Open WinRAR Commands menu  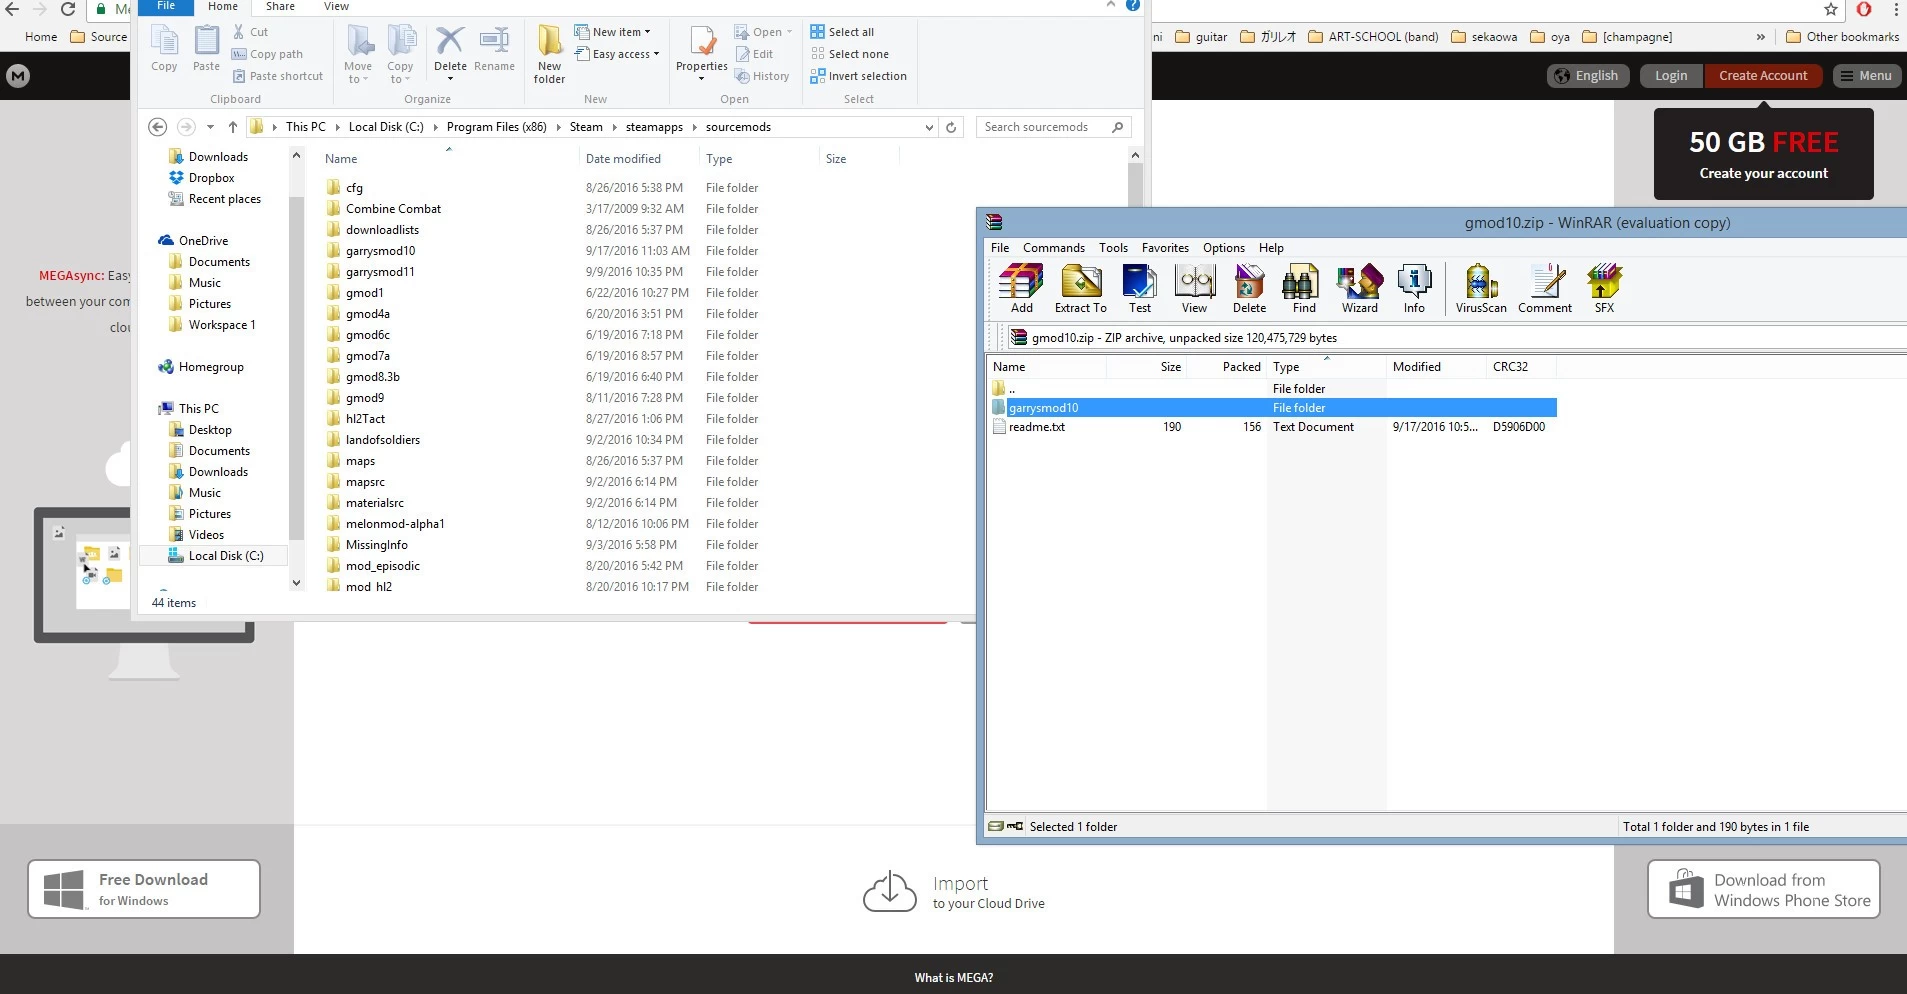click(x=1053, y=248)
